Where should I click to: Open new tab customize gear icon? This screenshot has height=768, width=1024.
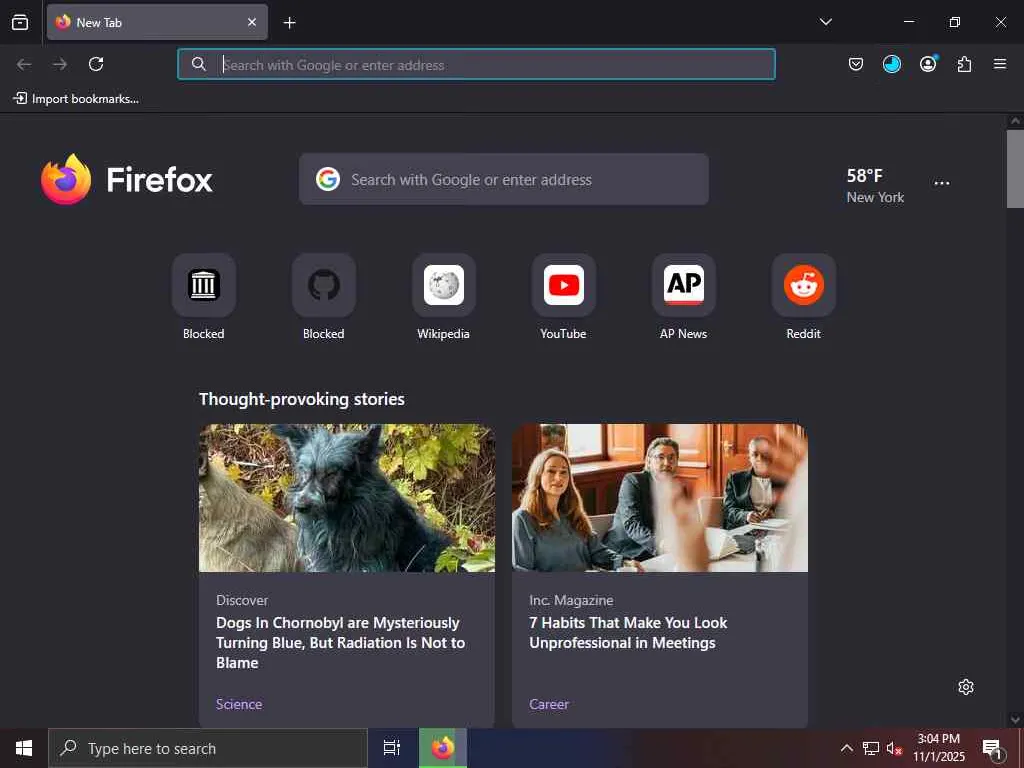click(966, 687)
